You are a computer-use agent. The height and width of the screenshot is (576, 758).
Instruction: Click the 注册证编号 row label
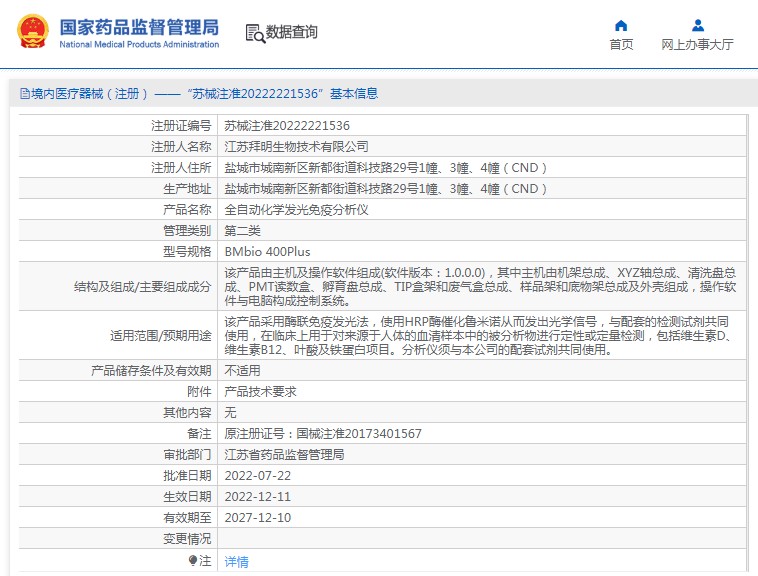(181, 126)
